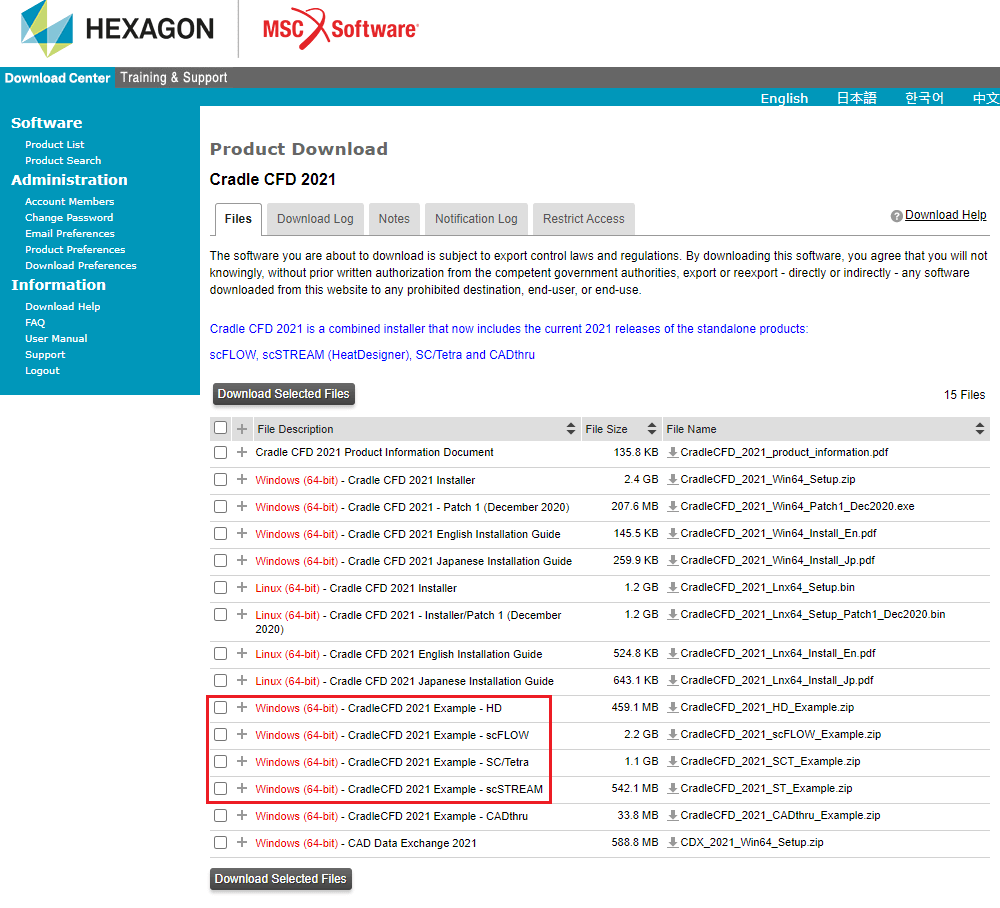Select checkbox for CradleCFD 2021 Example - HD
The height and width of the screenshot is (908, 1000).
pyautogui.click(x=221, y=708)
